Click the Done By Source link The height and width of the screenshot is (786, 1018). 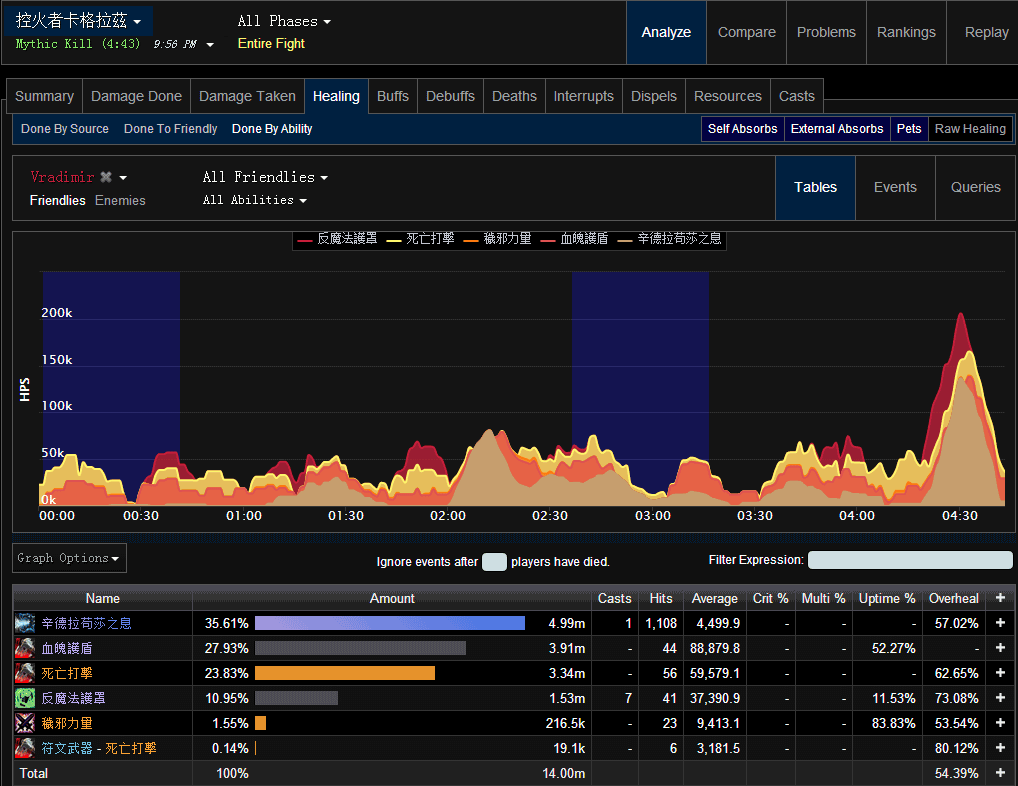[x=65, y=129]
